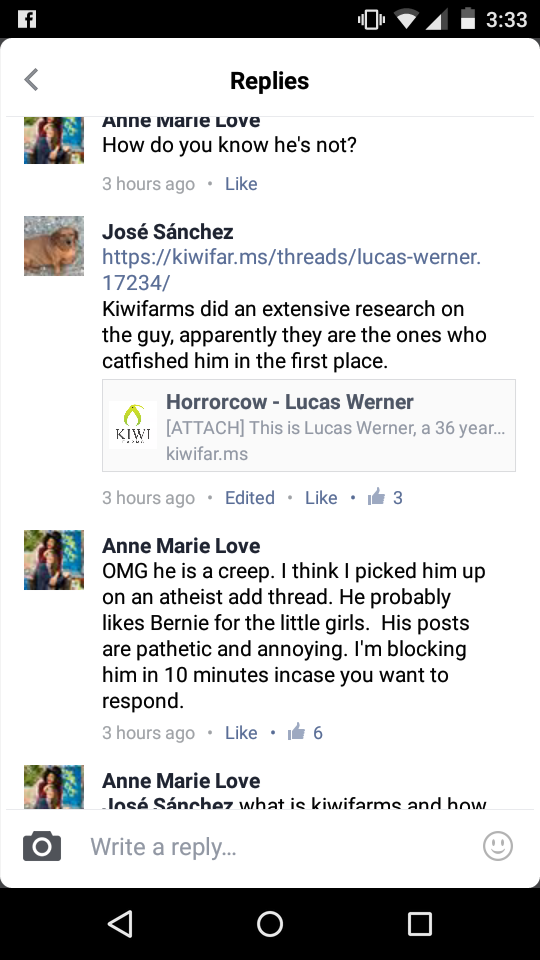Open the emoji smiley picker
540x960 pixels.
(498, 846)
